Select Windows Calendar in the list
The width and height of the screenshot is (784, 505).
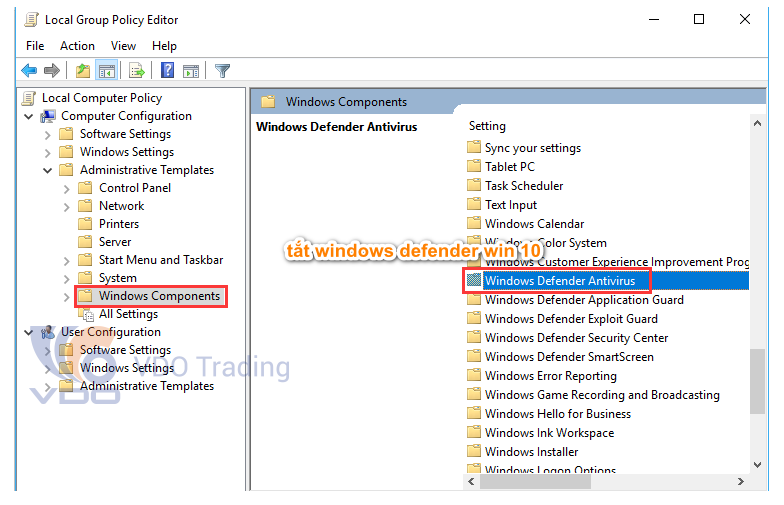(534, 224)
